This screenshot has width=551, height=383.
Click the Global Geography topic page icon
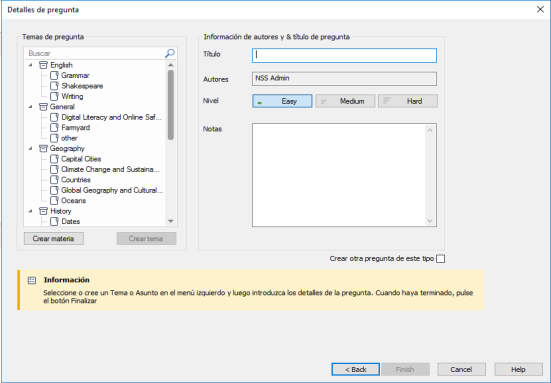click(x=54, y=190)
